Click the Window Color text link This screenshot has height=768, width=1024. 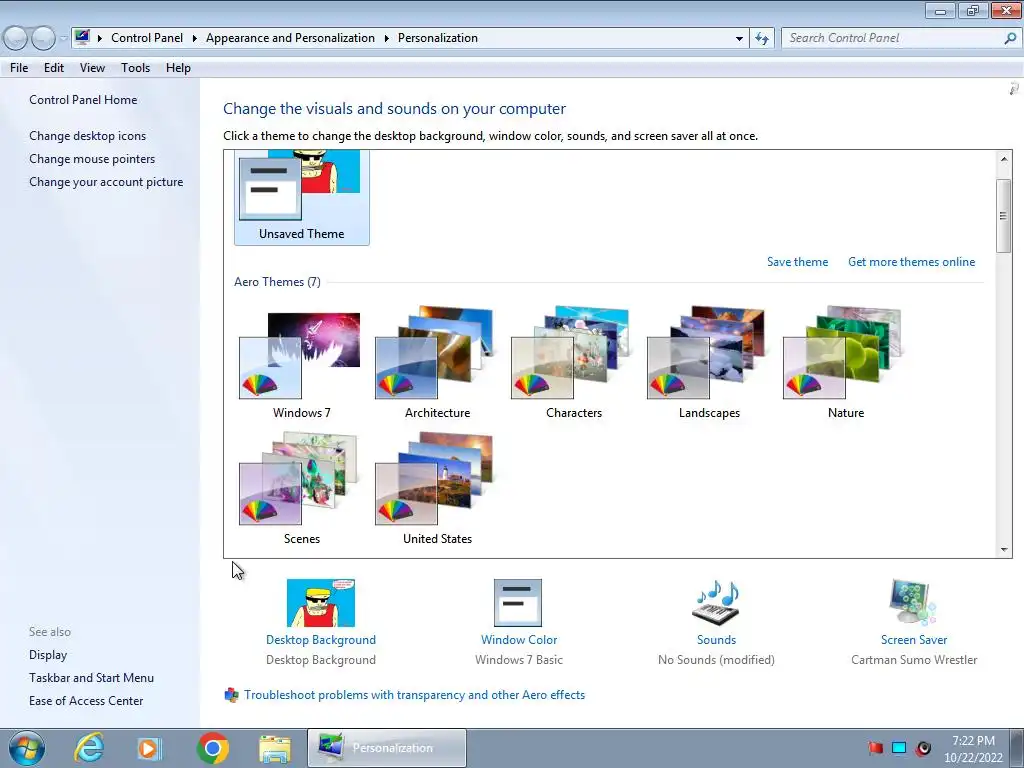click(x=519, y=640)
